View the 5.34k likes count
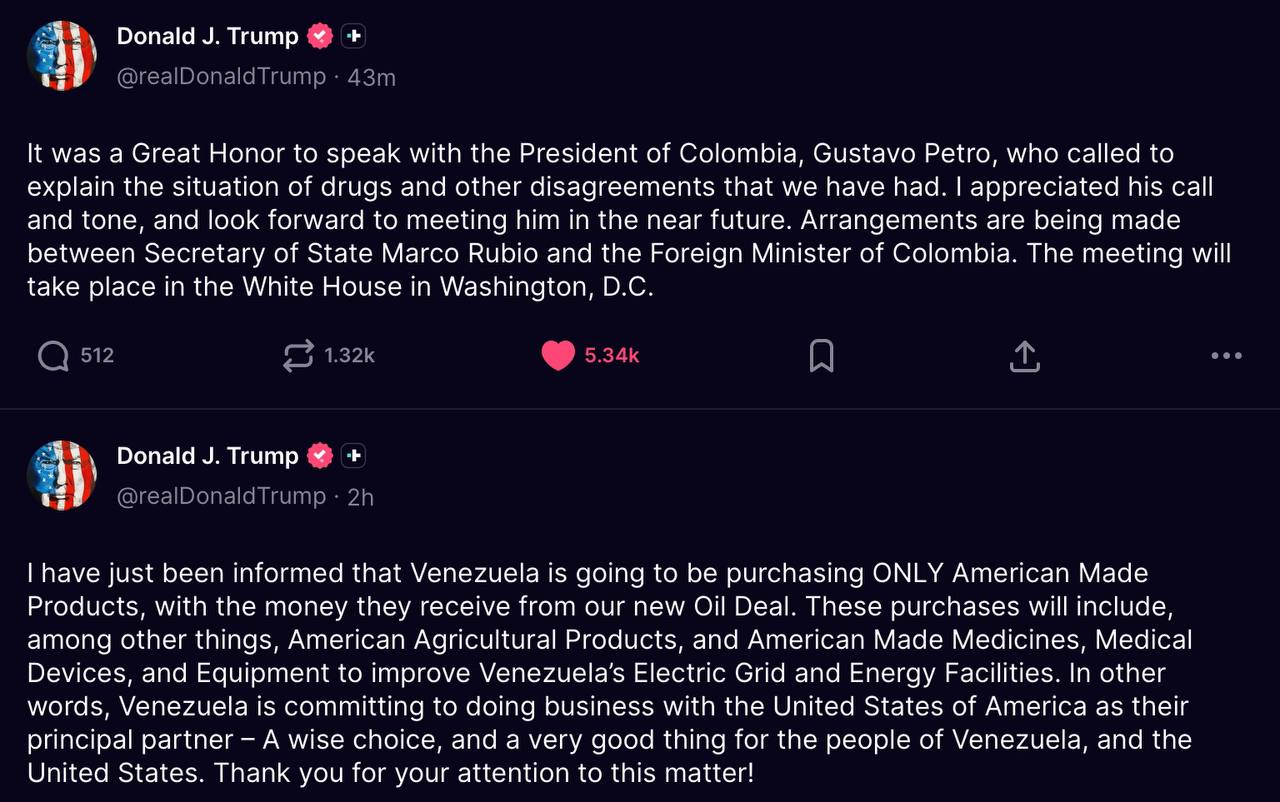Image resolution: width=1280 pixels, height=802 pixels. click(612, 355)
